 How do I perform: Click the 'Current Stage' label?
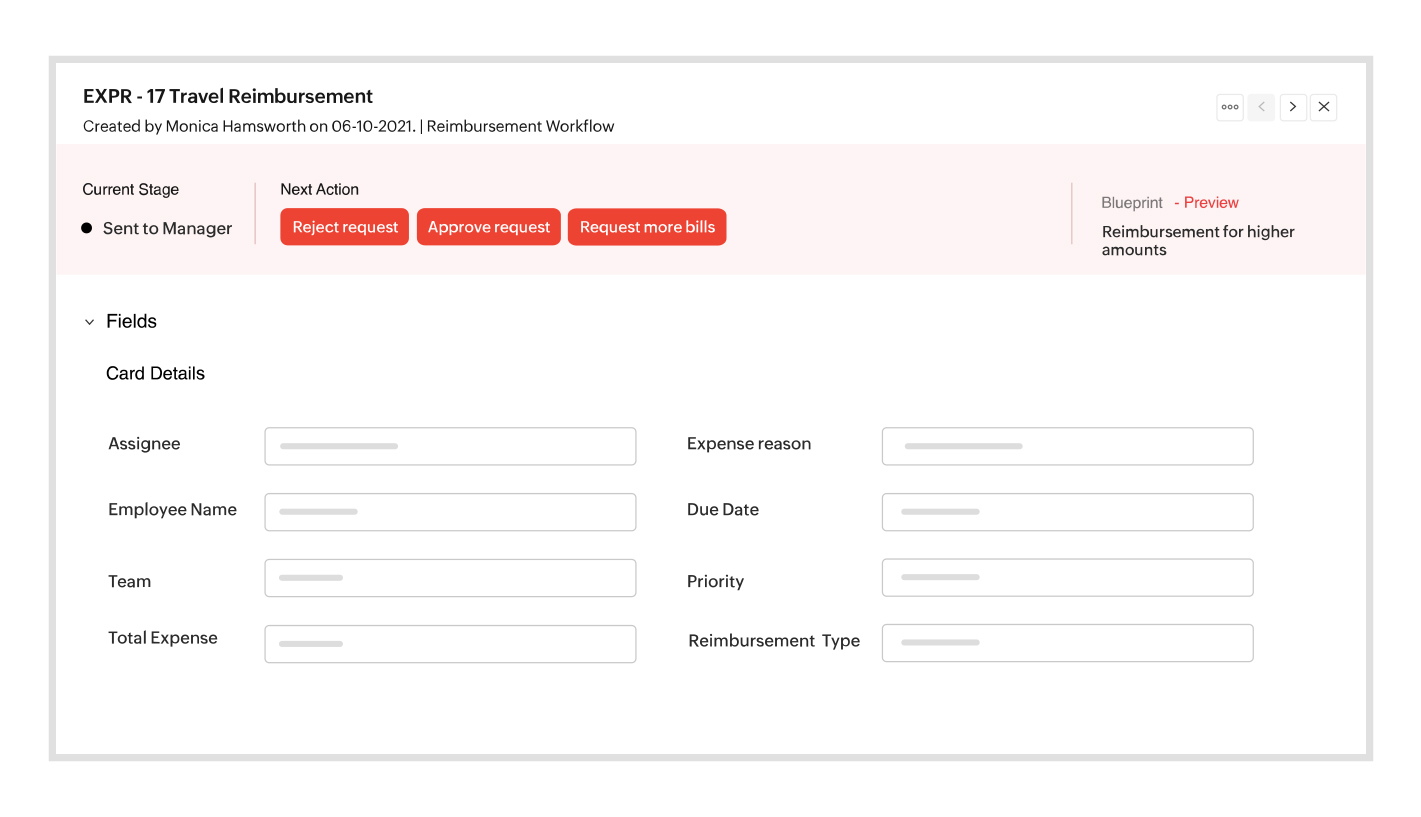coord(131,189)
